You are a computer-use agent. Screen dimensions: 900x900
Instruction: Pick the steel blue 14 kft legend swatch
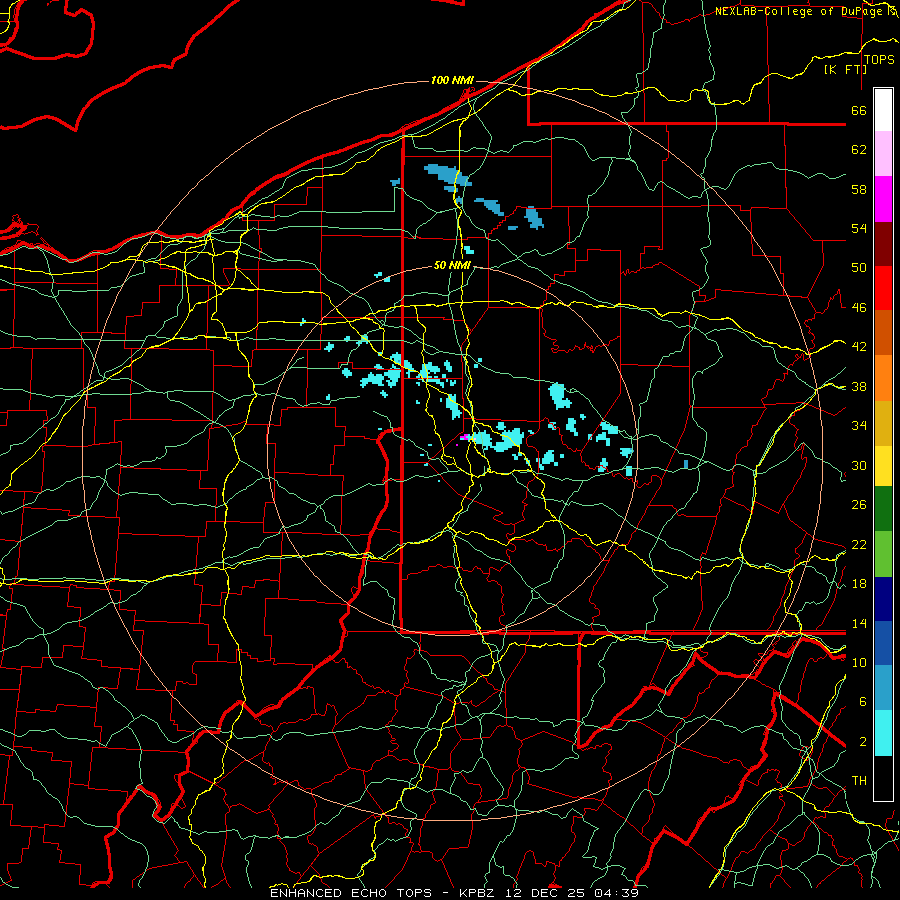pyautogui.click(x=883, y=688)
